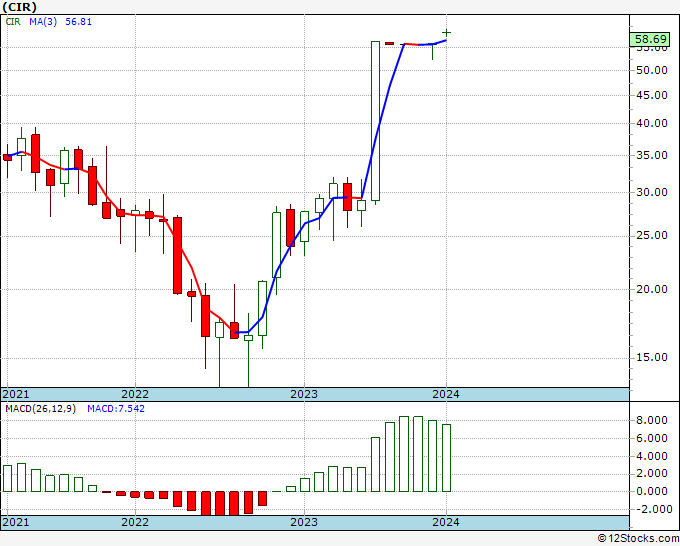
Task: Select the 35.00 price axis label
Action: pyautogui.click(x=651, y=155)
